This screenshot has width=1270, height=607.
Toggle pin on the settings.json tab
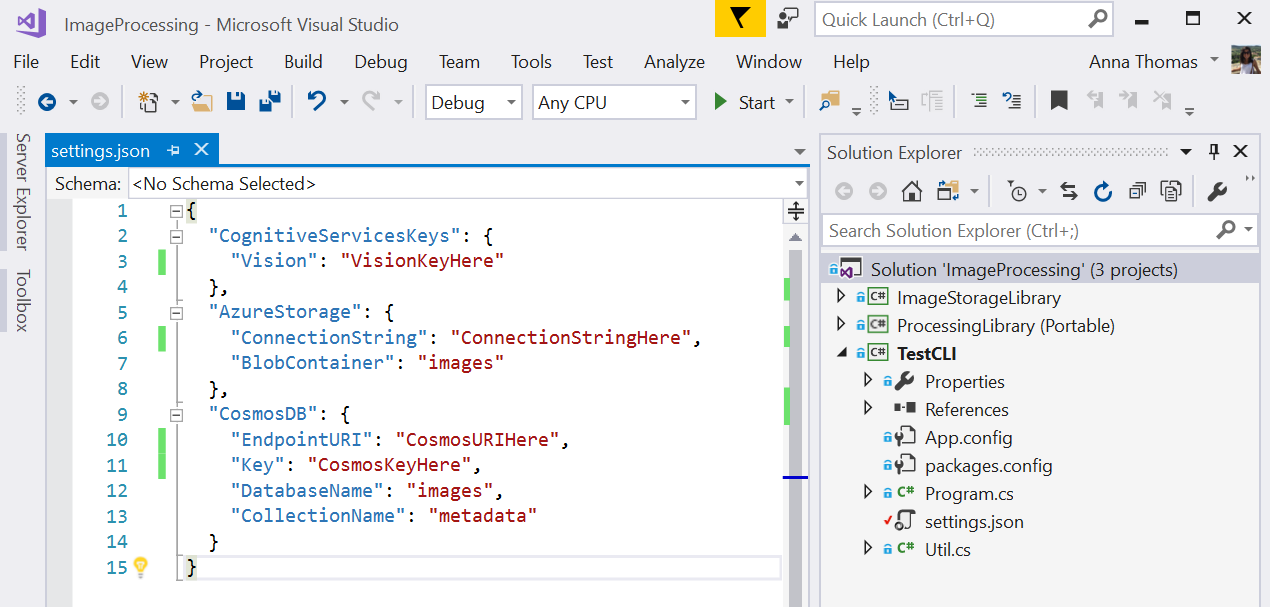tap(173, 150)
